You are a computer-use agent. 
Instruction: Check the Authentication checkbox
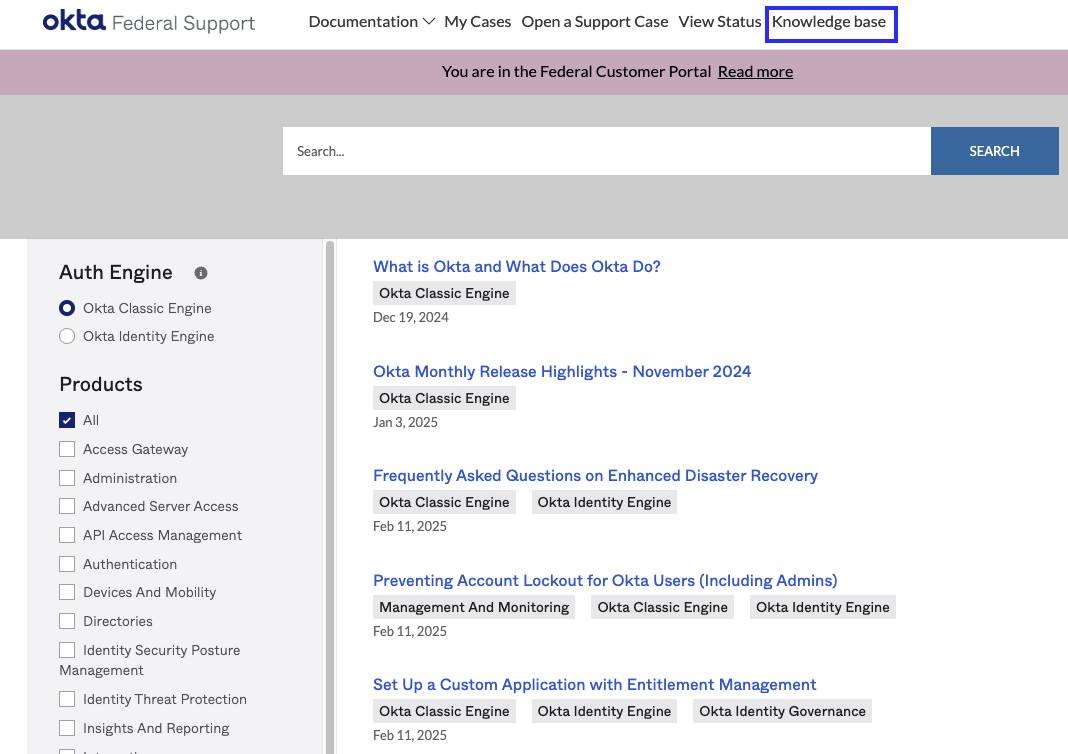tap(67, 564)
